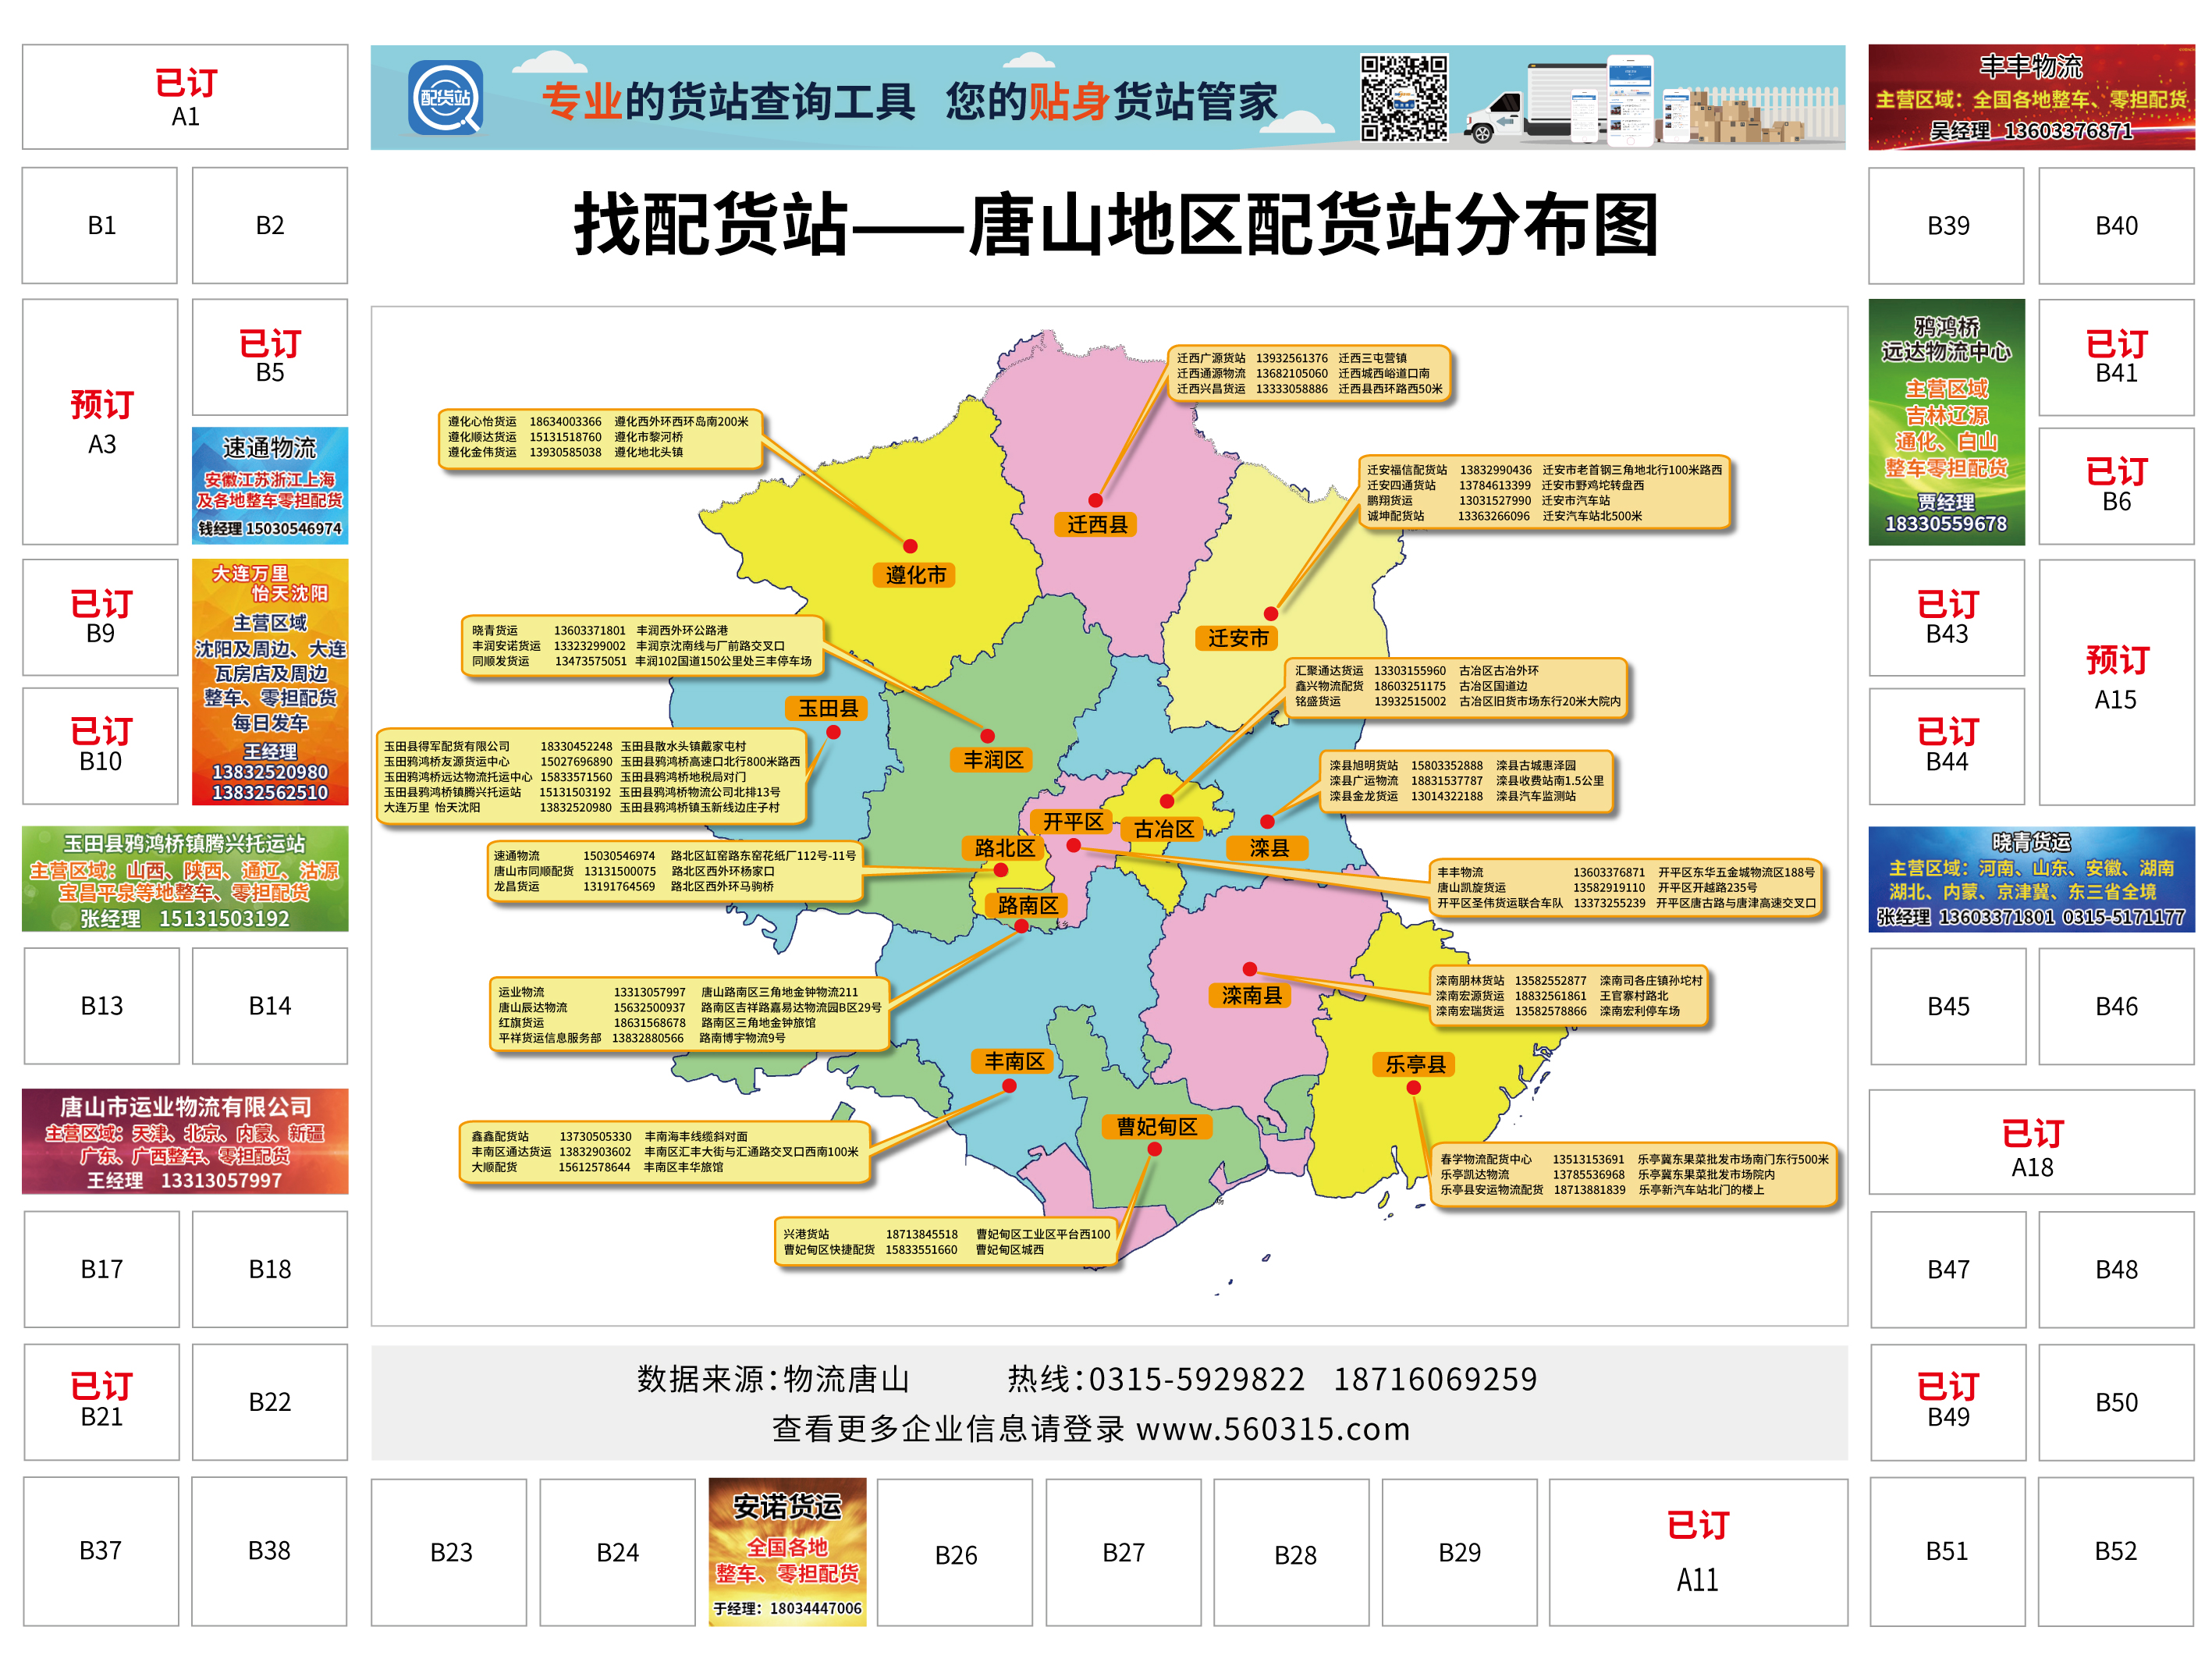This screenshot has height=1659, width=2212.
Task: Click the red dot marking 丰润区
Action: click(987, 736)
